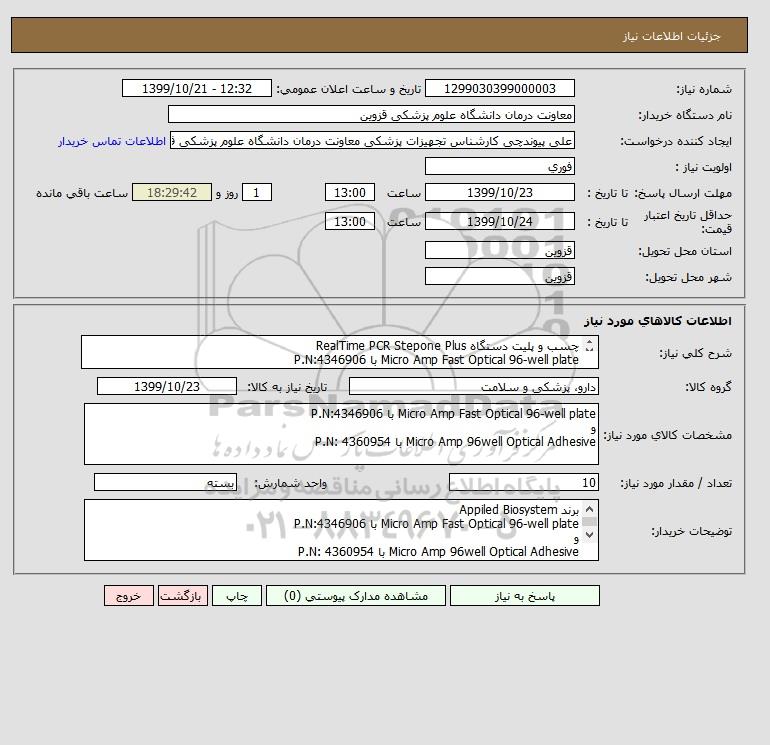
Task: Click the announcement date field 1399/10/21 - 12:32
Action: point(196,88)
